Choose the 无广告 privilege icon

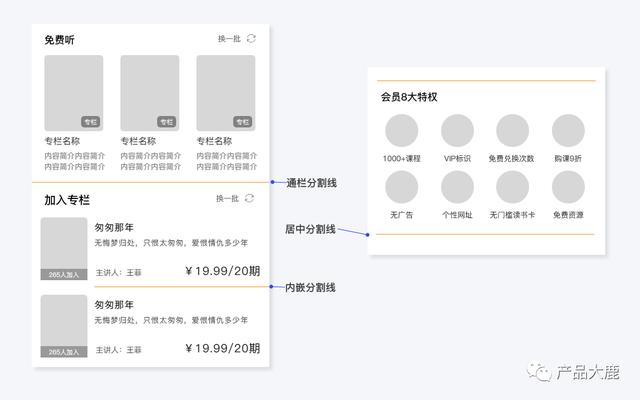click(x=401, y=187)
